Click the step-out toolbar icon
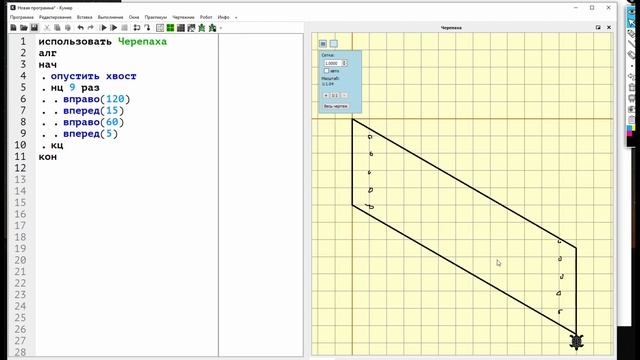The height and width of the screenshot is (360, 640). point(147,28)
